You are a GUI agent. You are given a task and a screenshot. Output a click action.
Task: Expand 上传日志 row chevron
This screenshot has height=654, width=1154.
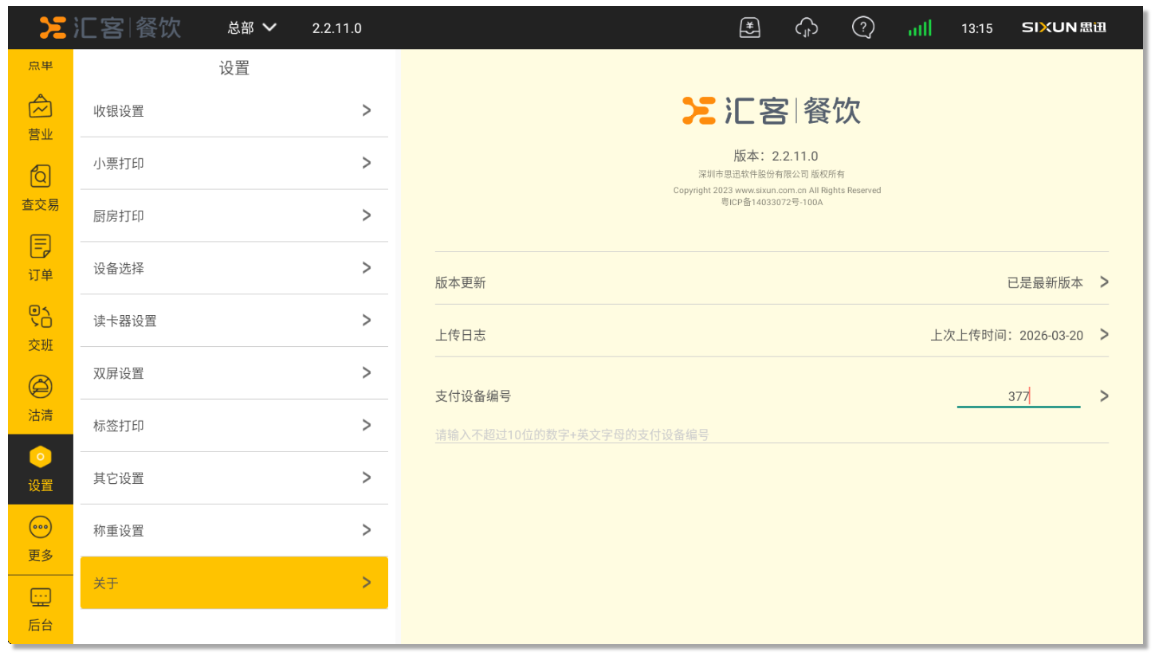point(1104,334)
